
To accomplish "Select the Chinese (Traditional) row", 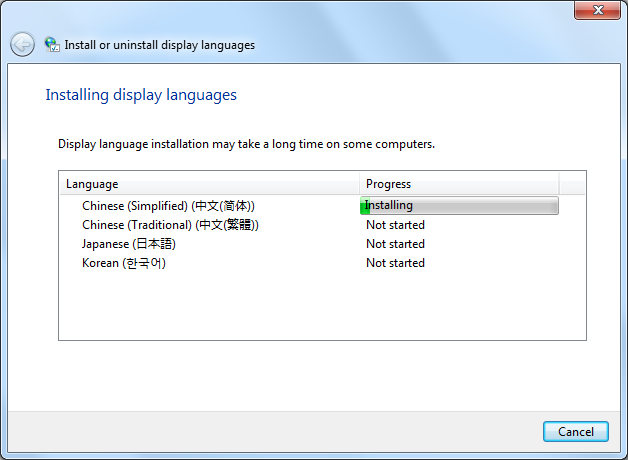I will pos(322,225).
